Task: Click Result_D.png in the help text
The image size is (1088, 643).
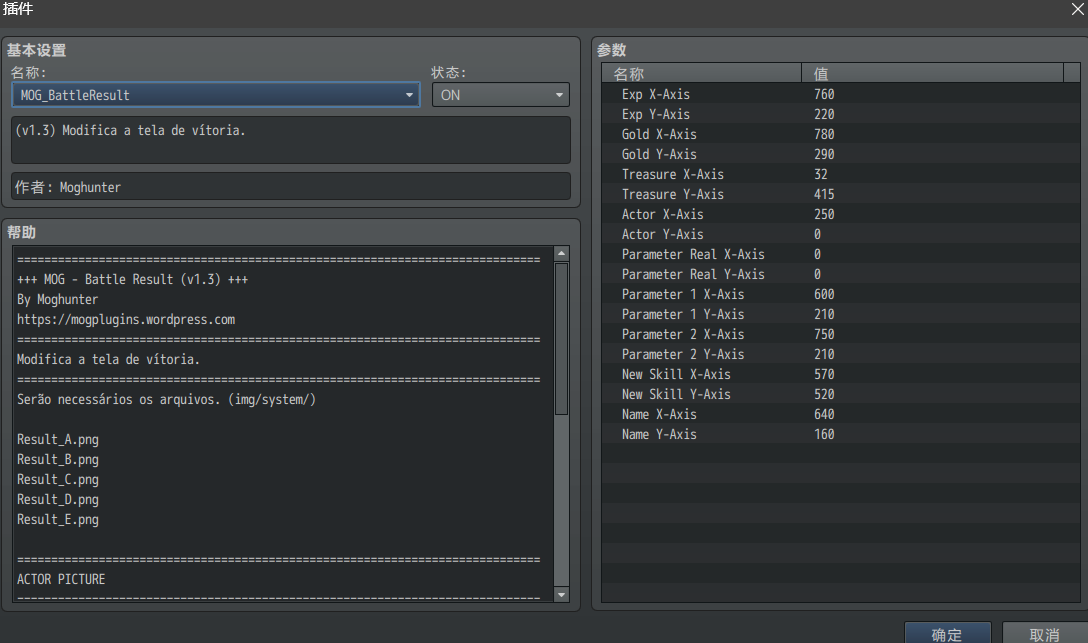Action: (58, 500)
